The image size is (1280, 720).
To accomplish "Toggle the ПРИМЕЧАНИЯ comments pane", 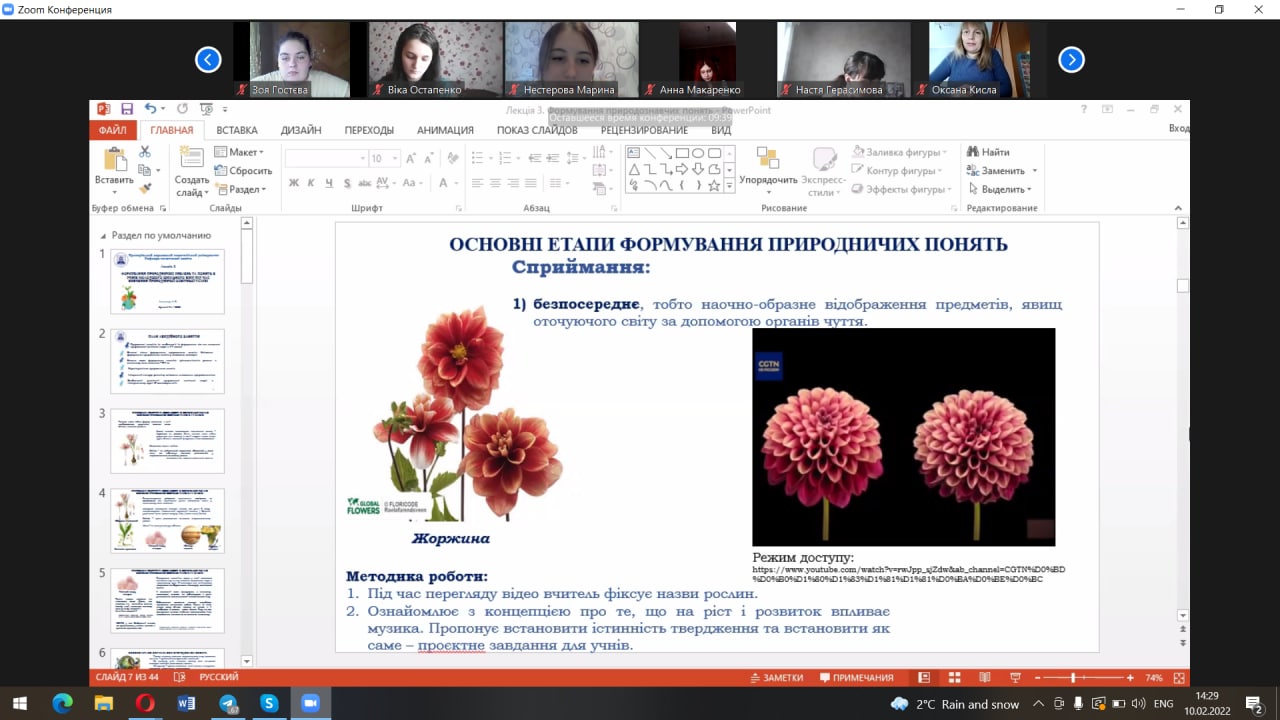I will (856, 677).
